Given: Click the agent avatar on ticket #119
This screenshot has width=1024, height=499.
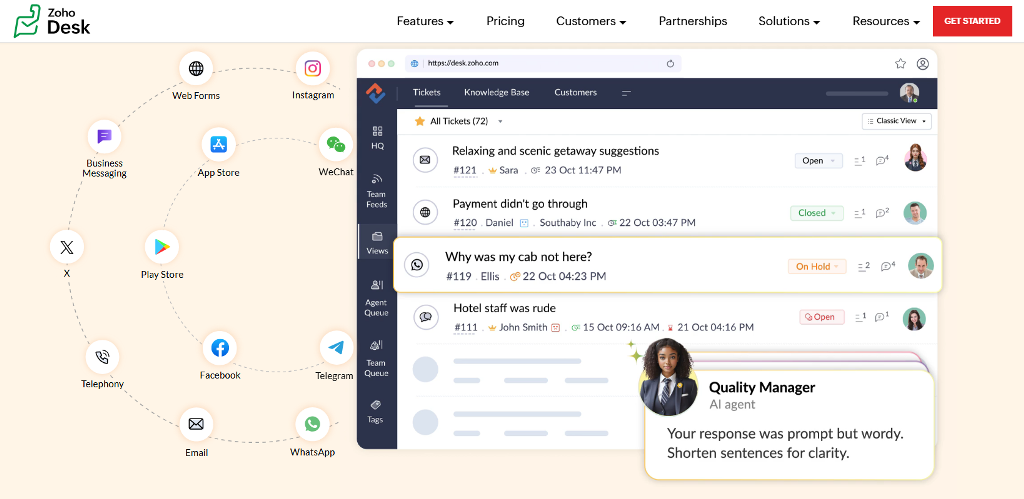Looking at the screenshot, I should coord(921,266).
